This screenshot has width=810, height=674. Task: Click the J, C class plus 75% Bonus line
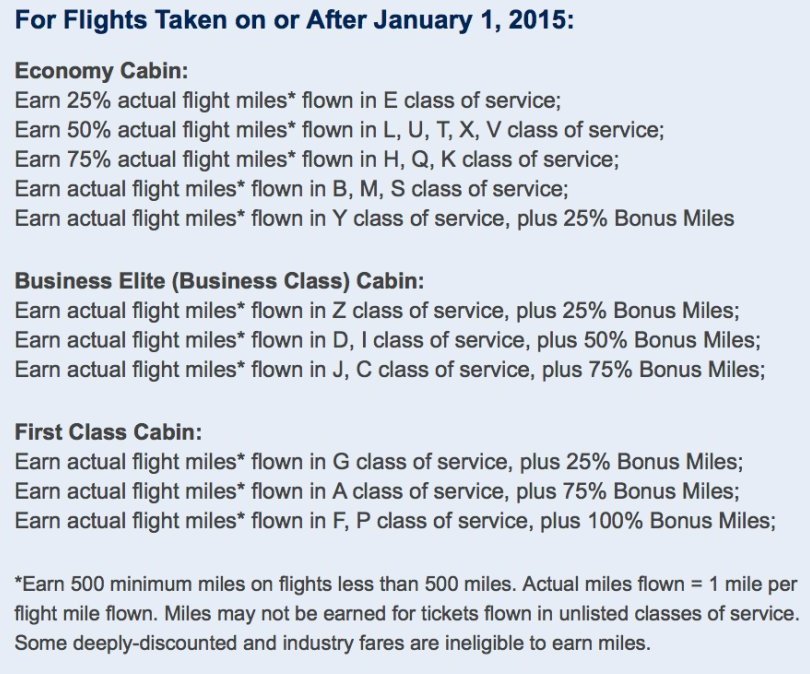point(390,370)
